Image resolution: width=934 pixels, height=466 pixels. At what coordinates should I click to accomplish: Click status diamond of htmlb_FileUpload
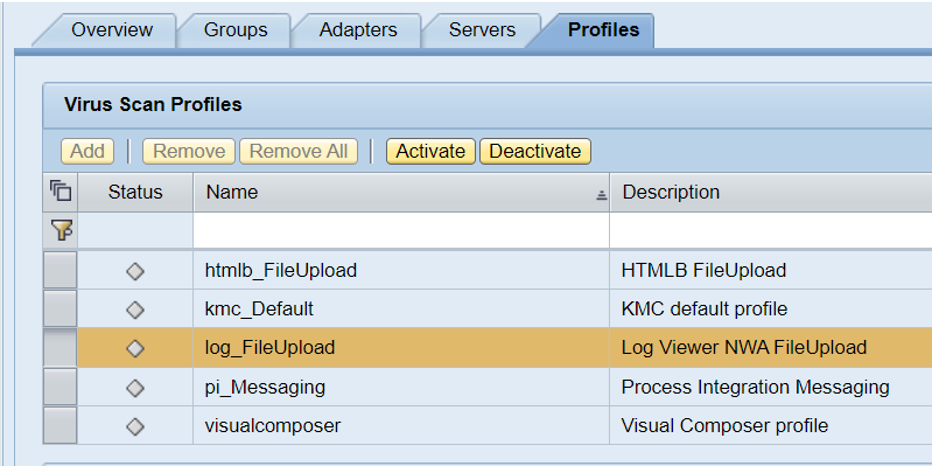coord(135,271)
